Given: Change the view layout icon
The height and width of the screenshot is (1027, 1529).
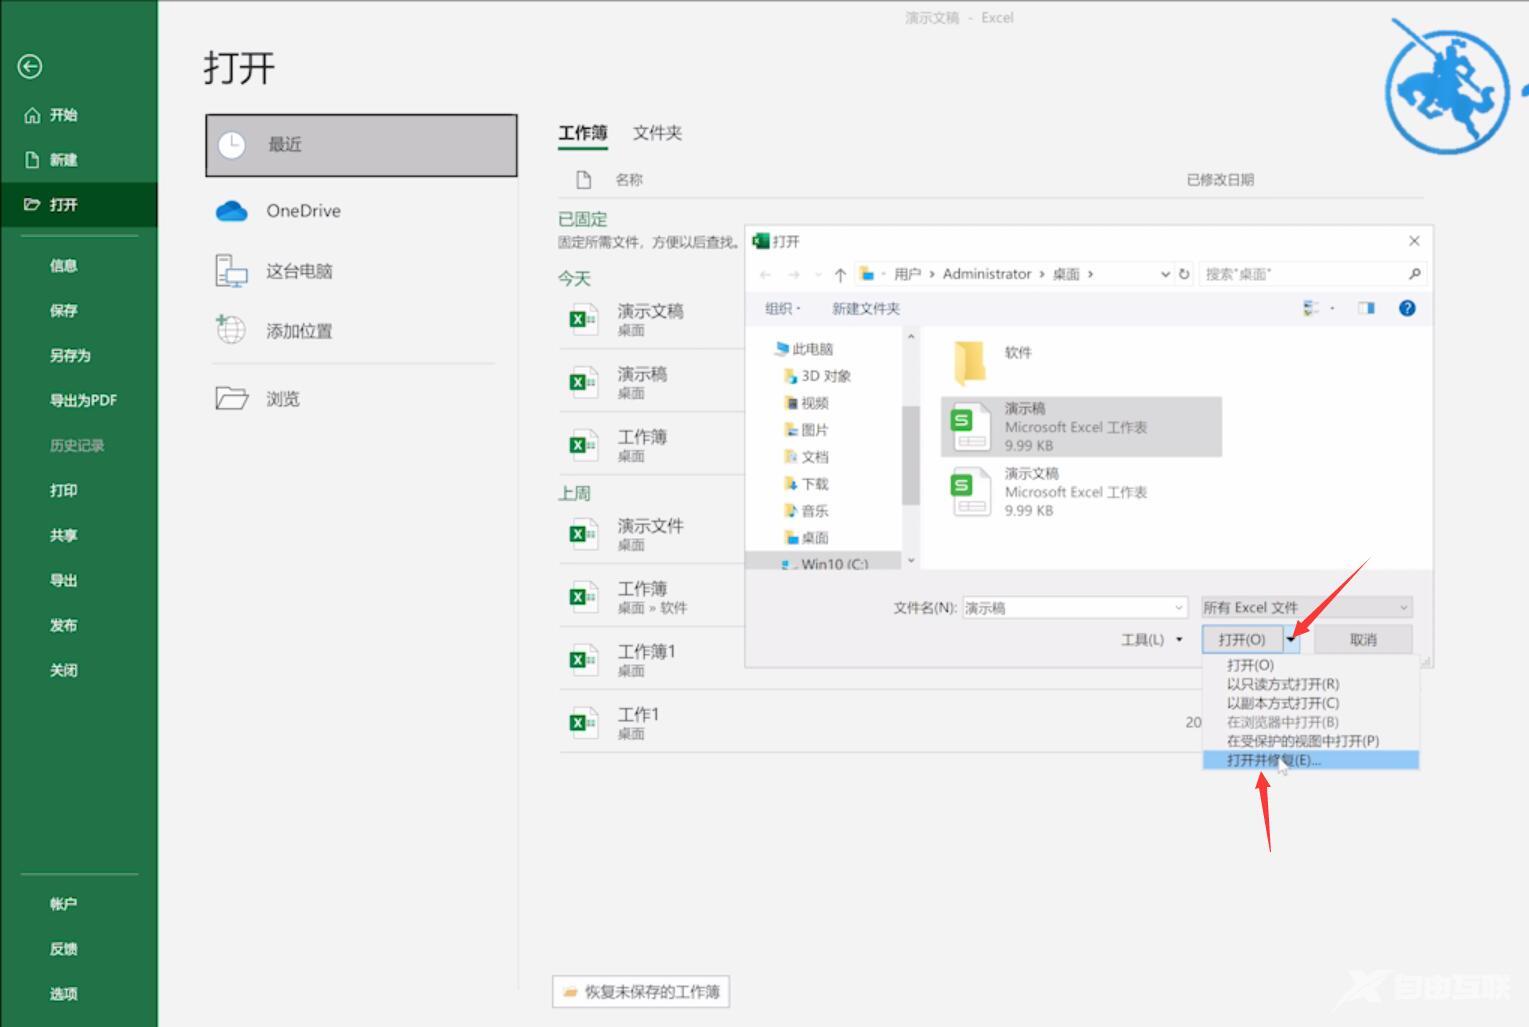Looking at the screenshot, I should (x=1311, y=308).
